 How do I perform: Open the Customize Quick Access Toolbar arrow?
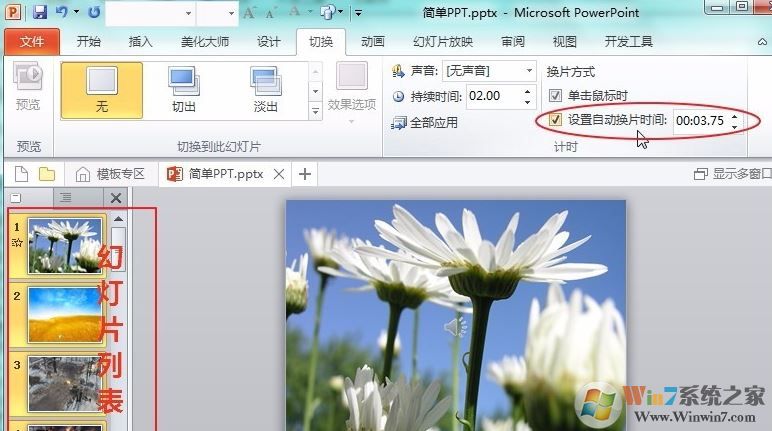pyautogui.click(x=358, y=13)
